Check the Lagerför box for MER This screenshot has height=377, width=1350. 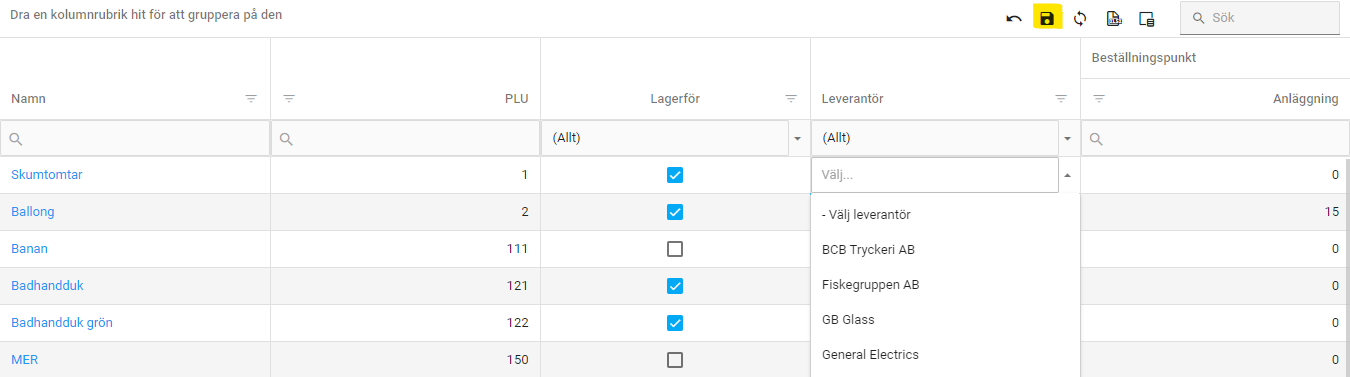tap(675, 360)
